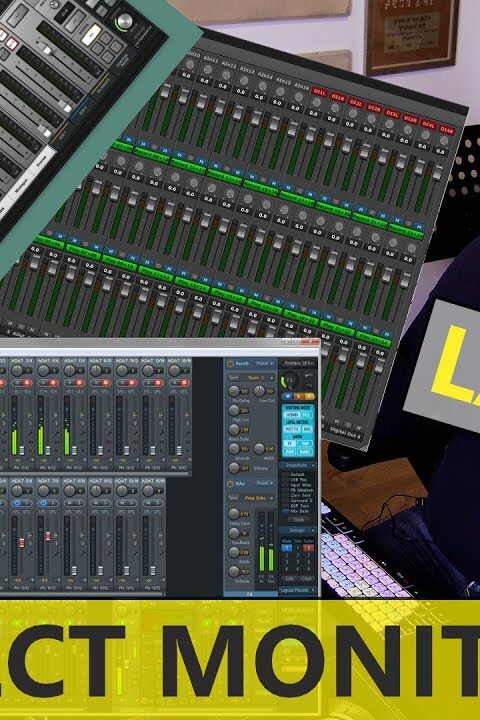The width and height of the screenshot is (480, 720).
Task: Toggle the Names view option
Action: [x=305, y=452]
